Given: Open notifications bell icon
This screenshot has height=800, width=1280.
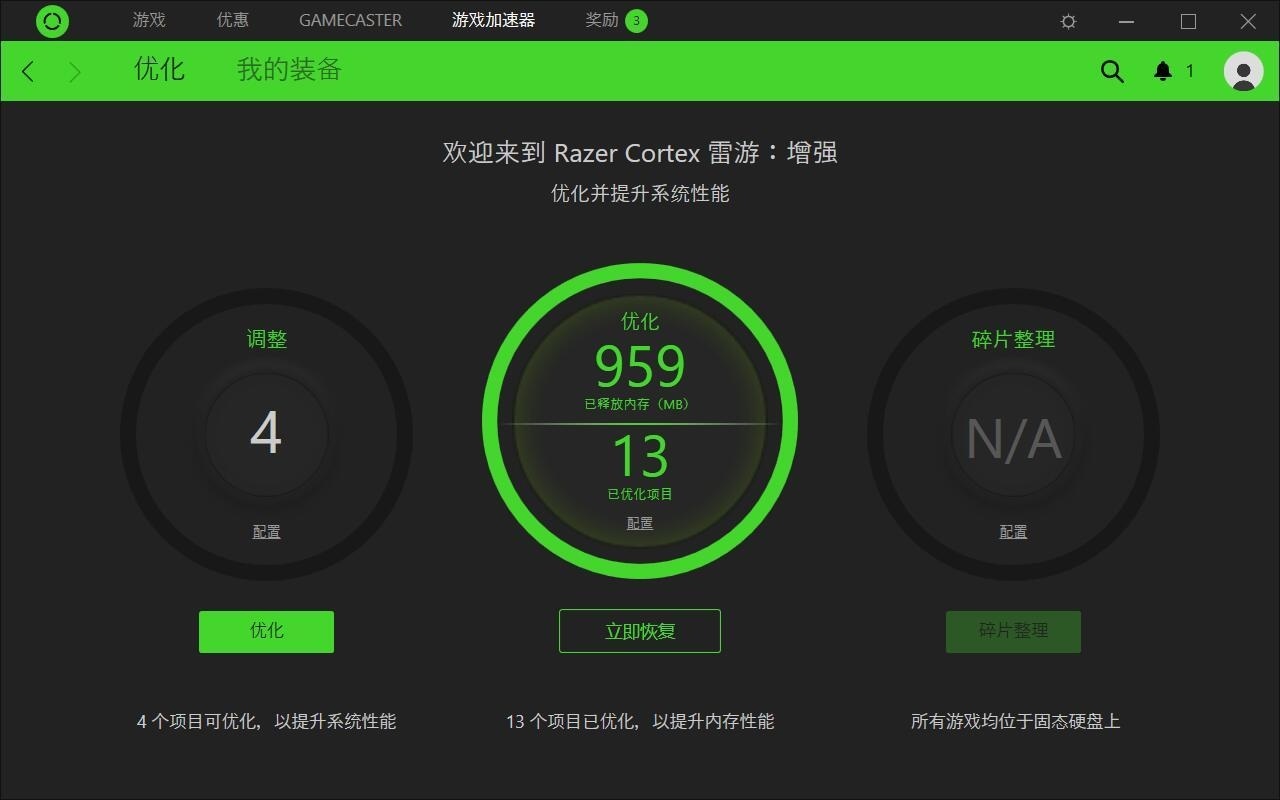Looking at the screenshot, I should coord(1163,71).
